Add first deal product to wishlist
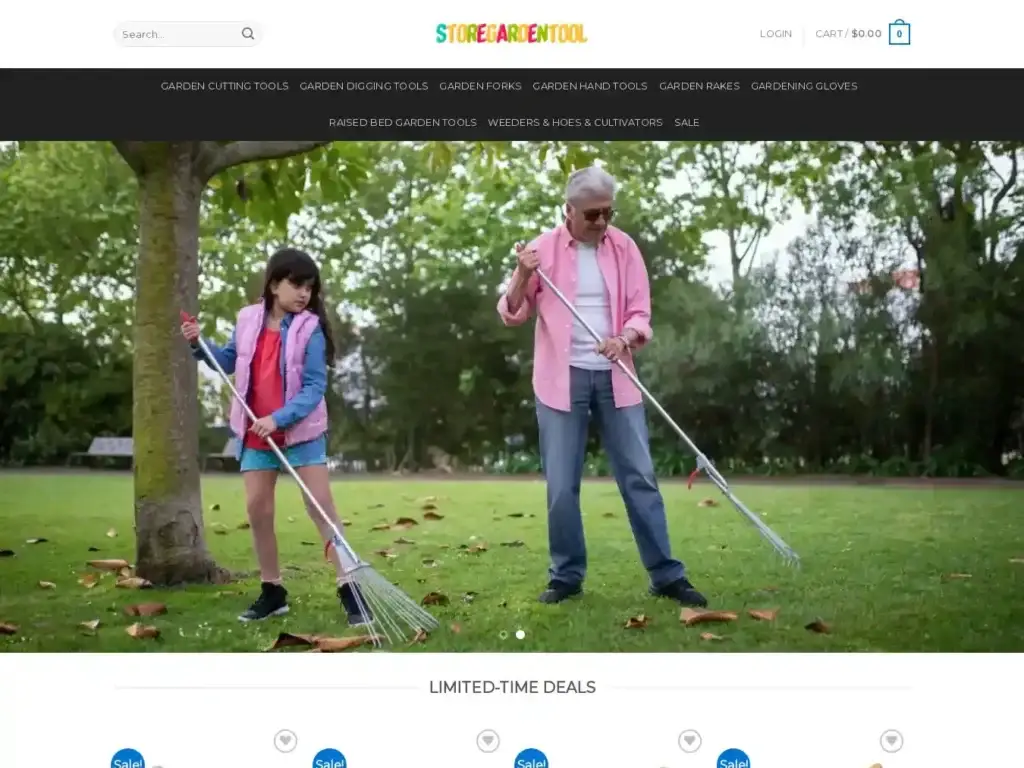Image resolution: width=1024 pixels, height=768 pixels. click(x=285, y=741)
